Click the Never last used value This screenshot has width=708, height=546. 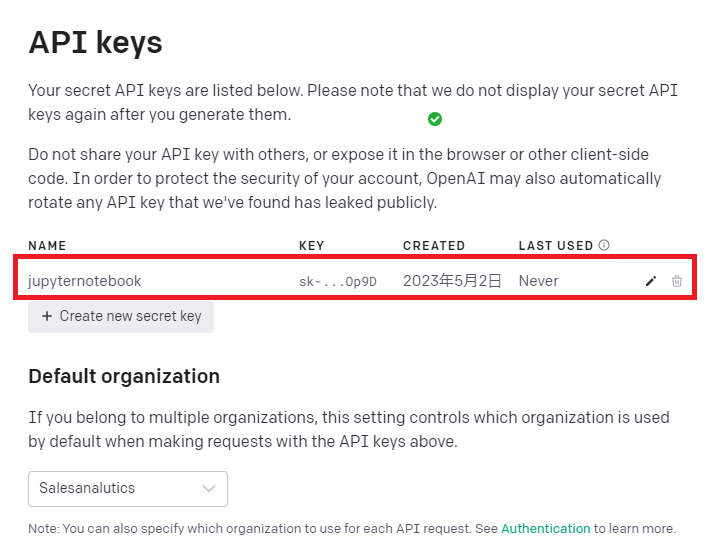click(x=538, y=281)
